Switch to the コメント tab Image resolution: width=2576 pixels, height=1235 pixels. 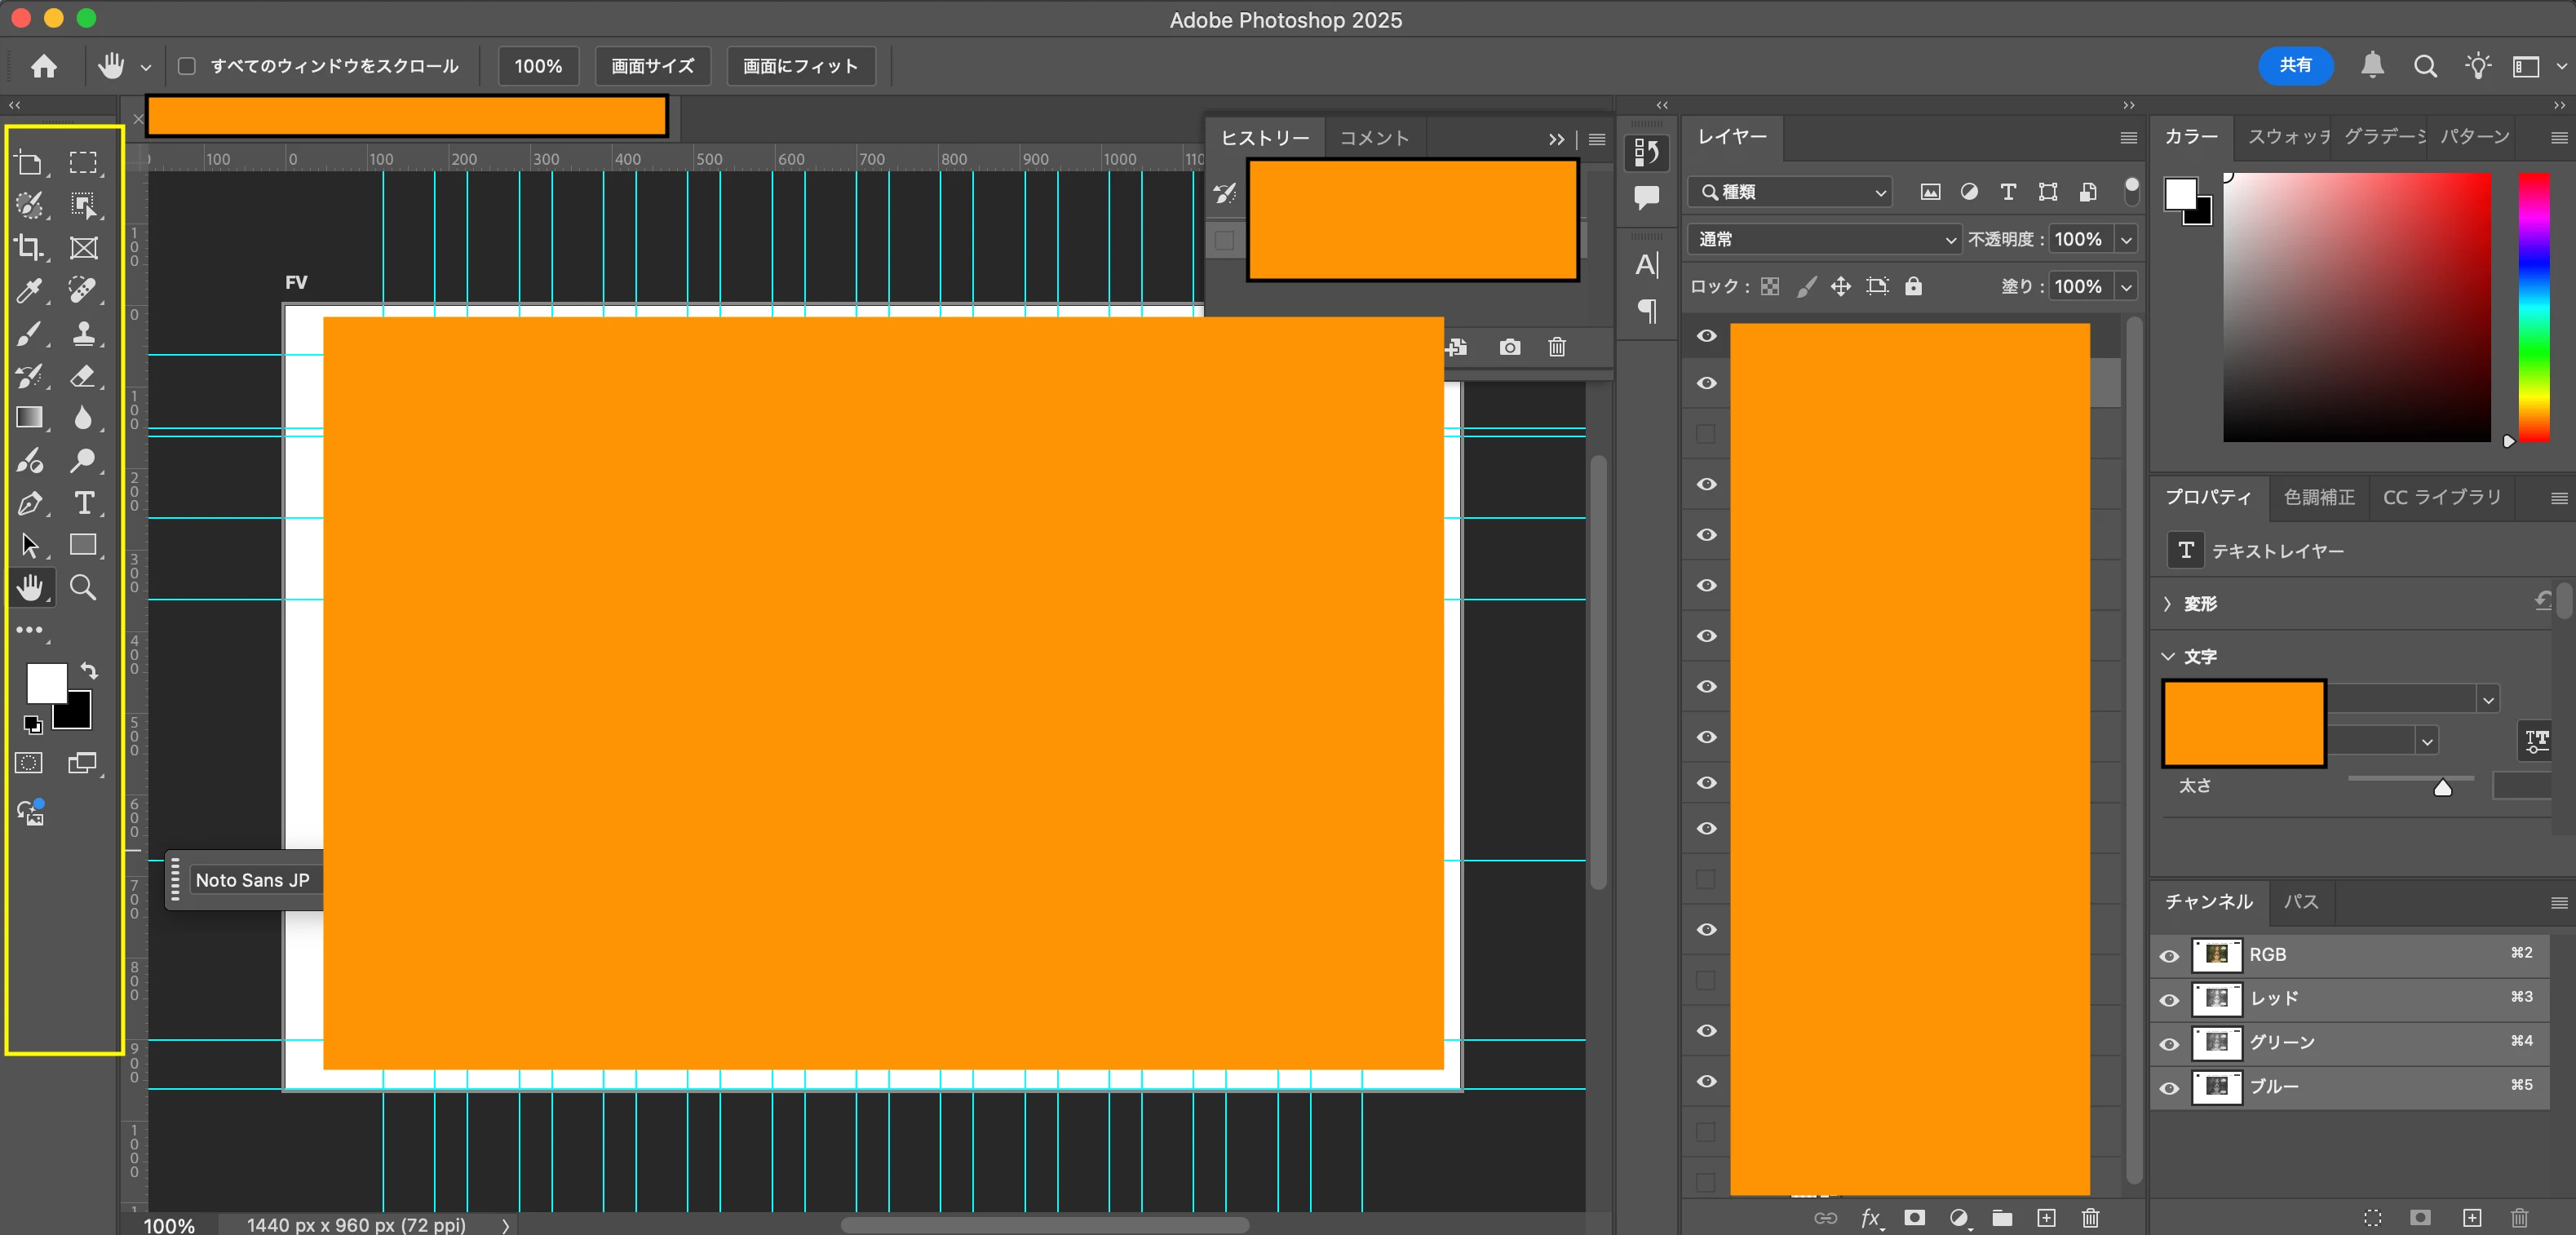point(1374,138)
